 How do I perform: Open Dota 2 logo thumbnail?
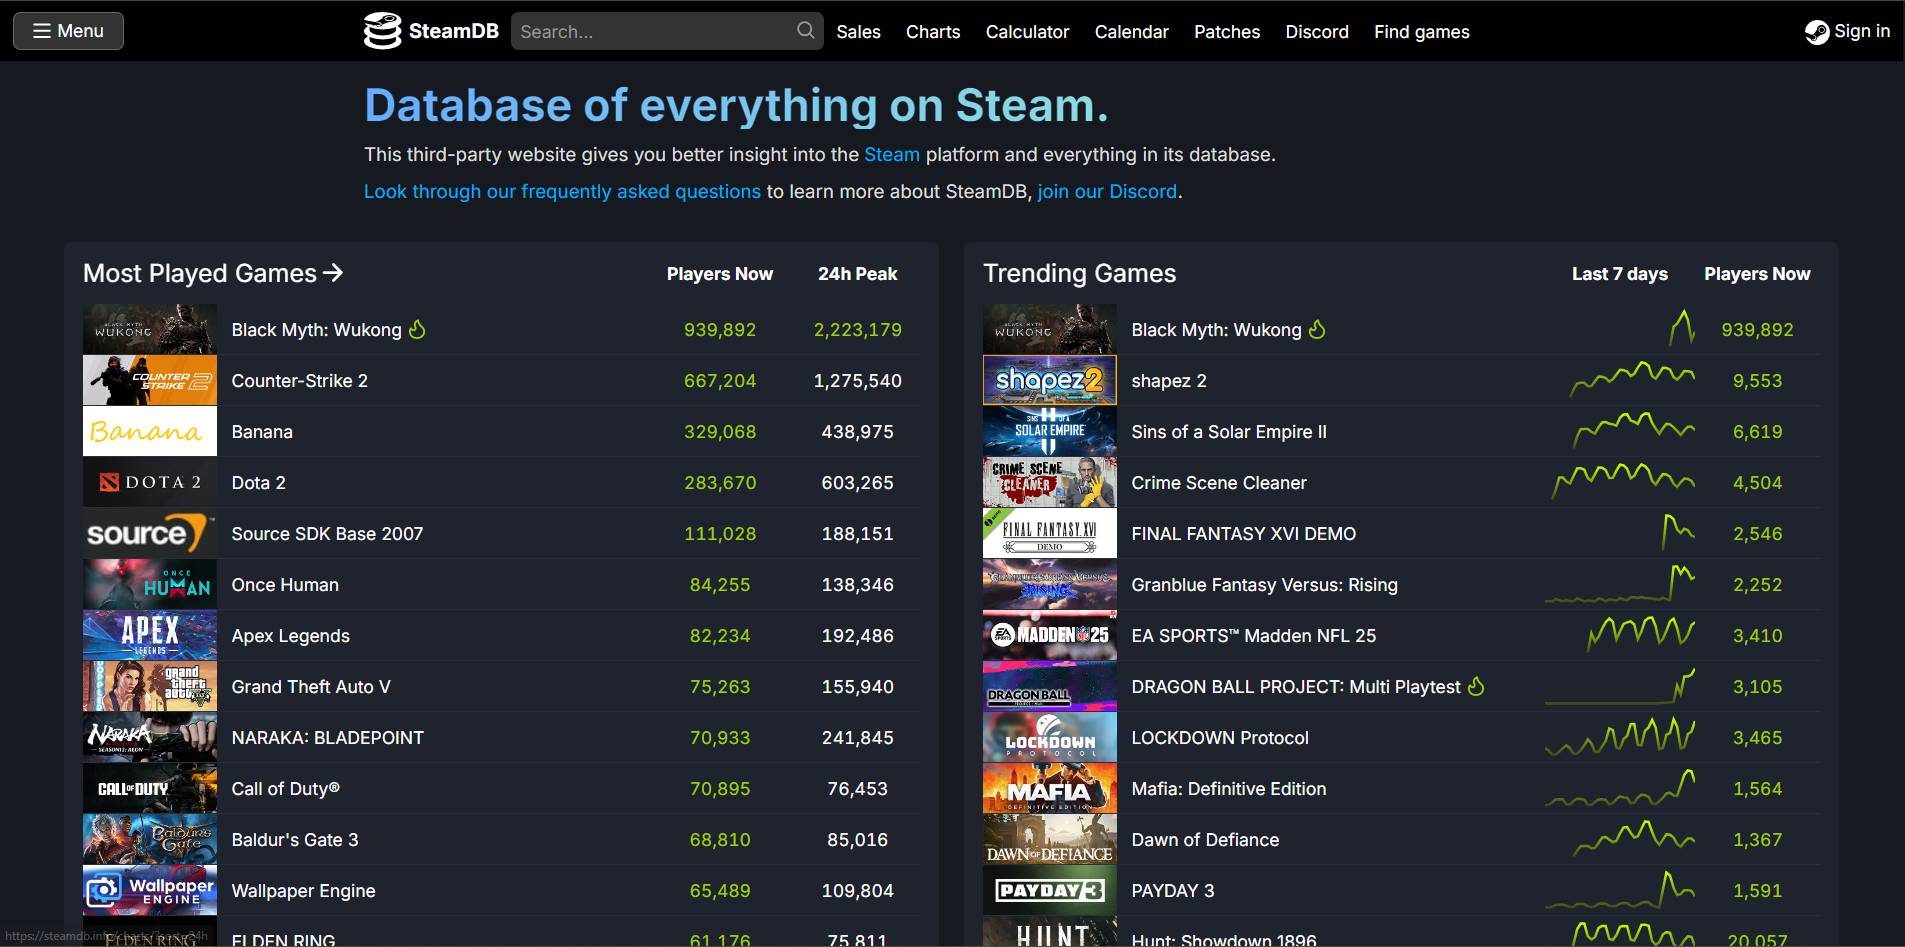150,482
